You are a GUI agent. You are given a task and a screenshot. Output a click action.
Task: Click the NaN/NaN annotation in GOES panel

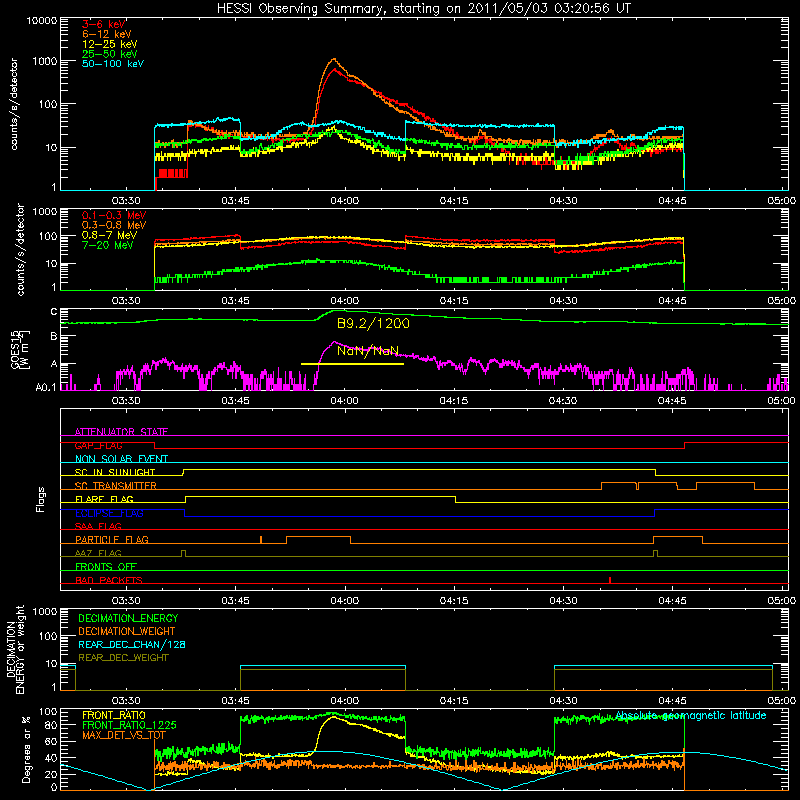point(368,351)
